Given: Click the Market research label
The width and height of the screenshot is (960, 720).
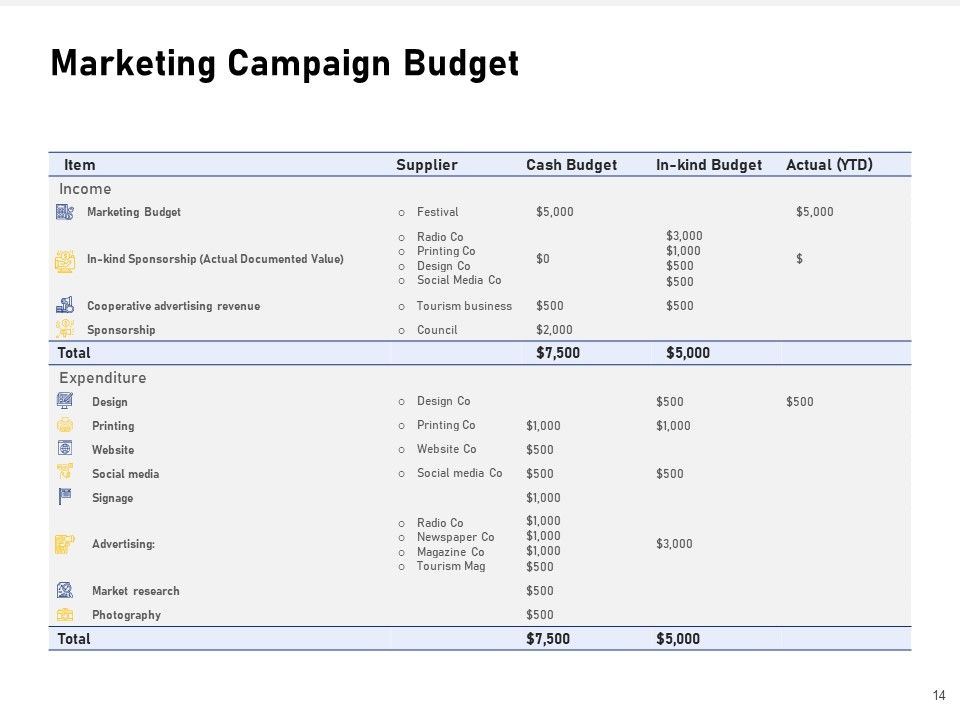Looking at the screenshot, I should point(136,591).
